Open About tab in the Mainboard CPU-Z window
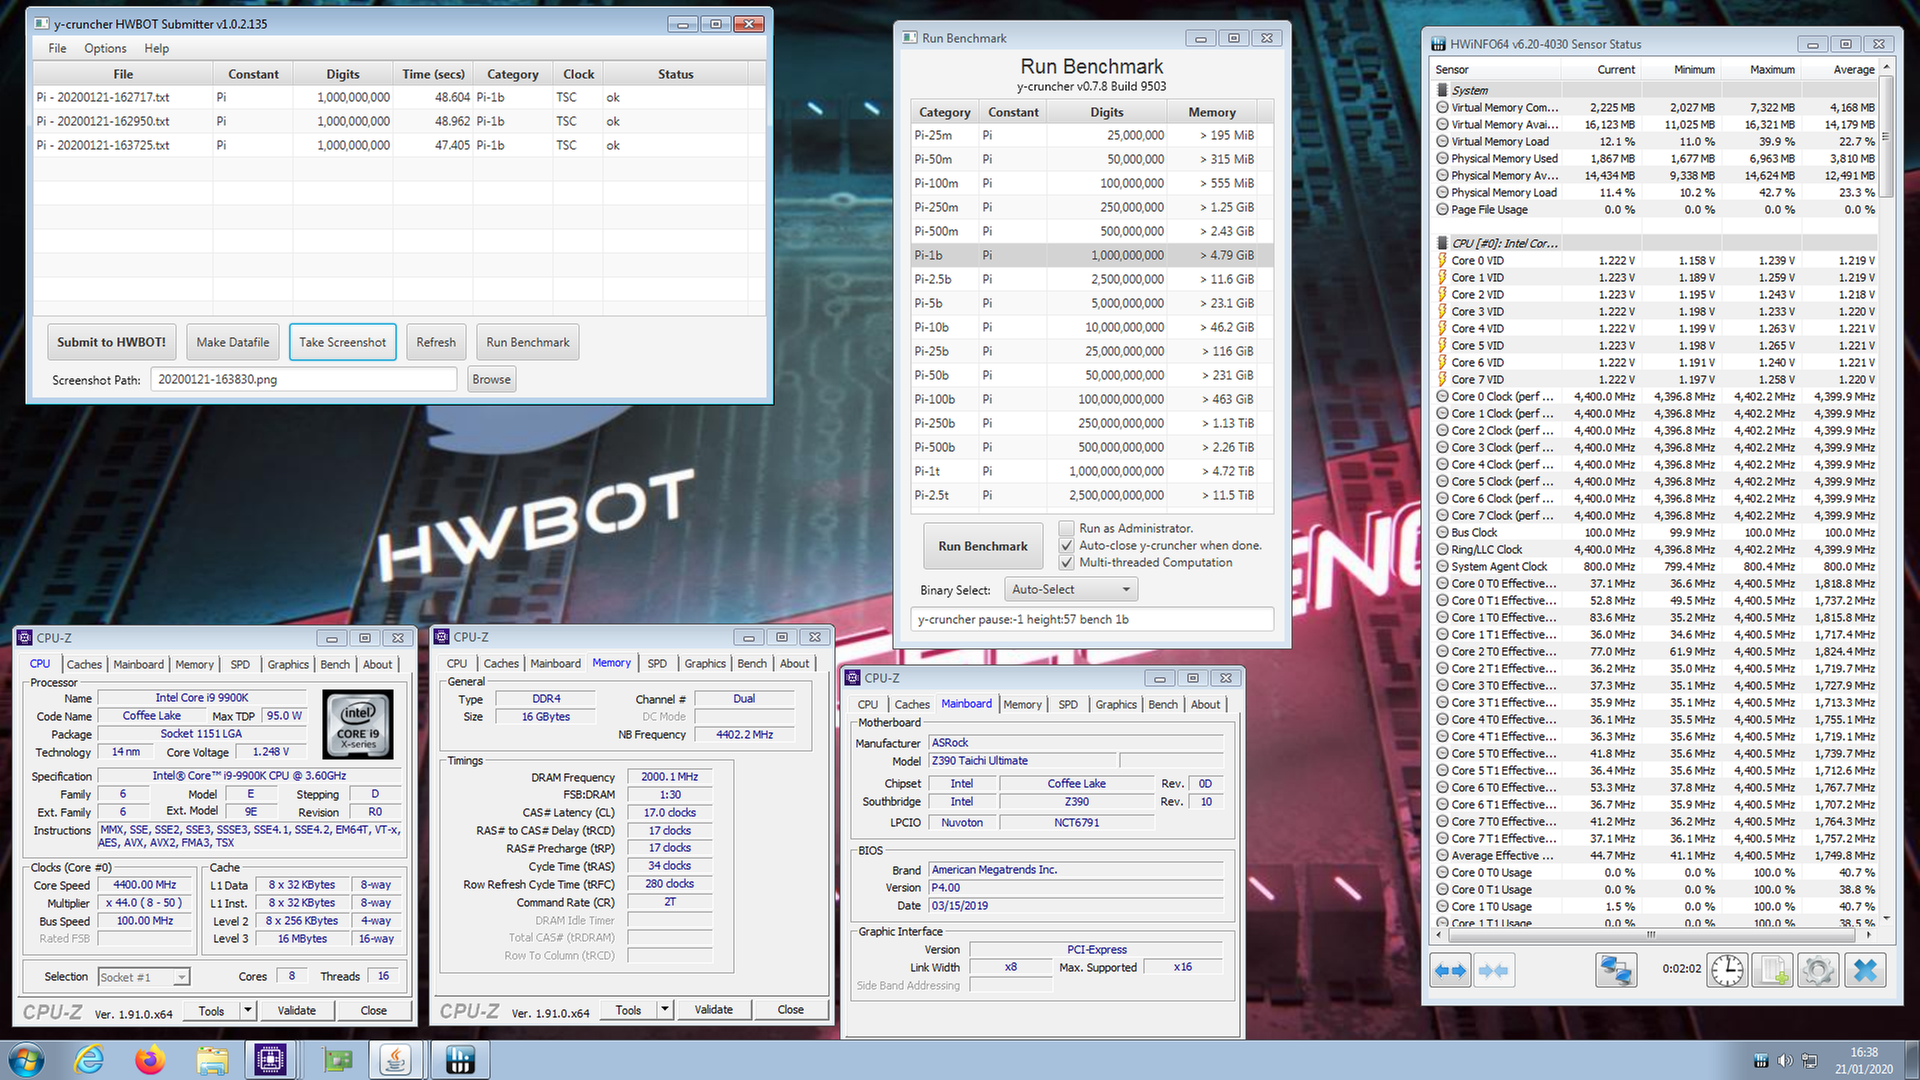 pos(1205,704)
